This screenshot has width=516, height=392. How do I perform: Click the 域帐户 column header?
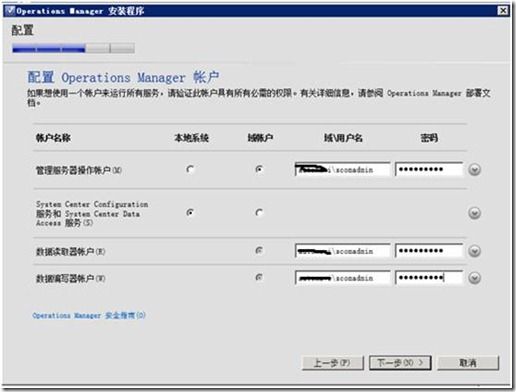coord(260,138)
